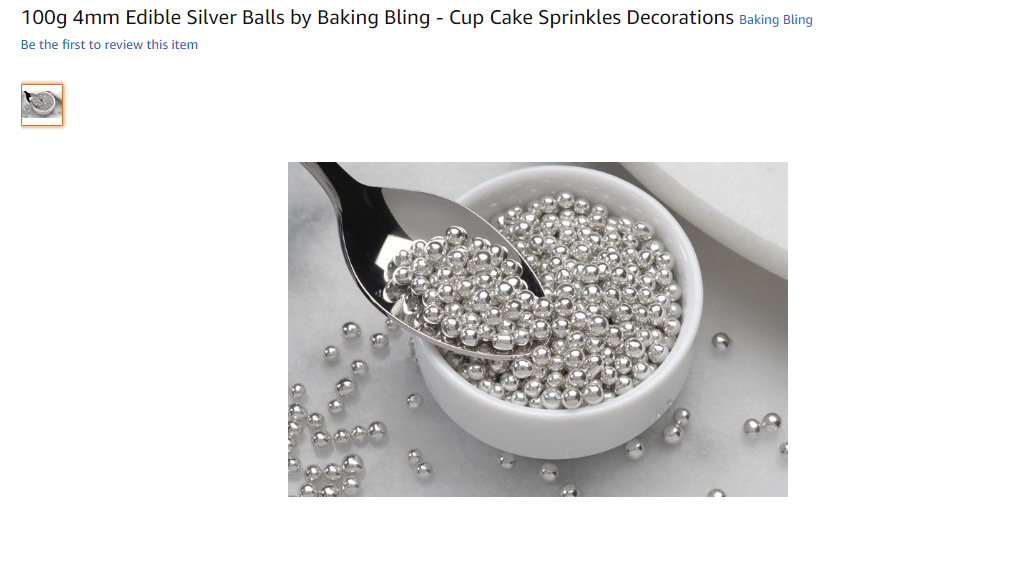This screenshot has height=579, width=1019.
Task: Click the word 'Sprinkles' in the title
Action: [x=580, y=18]
